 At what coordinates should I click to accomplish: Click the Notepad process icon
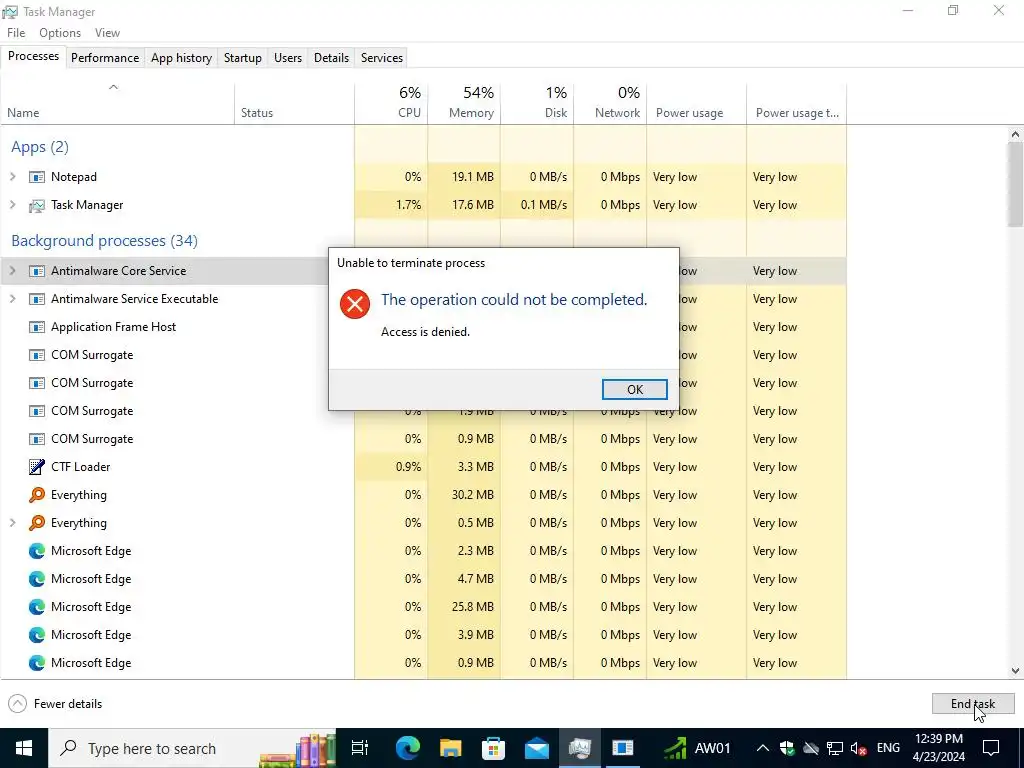37,177
